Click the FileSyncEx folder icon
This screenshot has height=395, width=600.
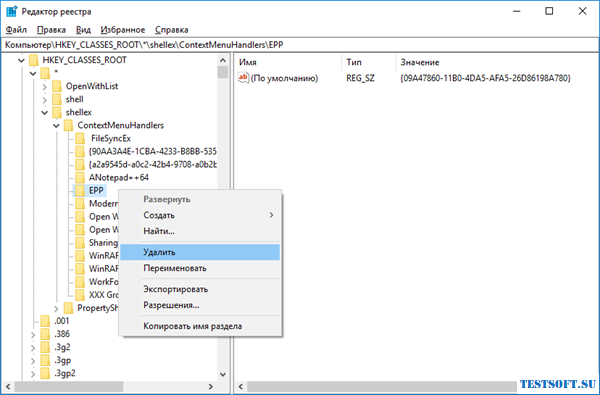click(x=80, y=138)
